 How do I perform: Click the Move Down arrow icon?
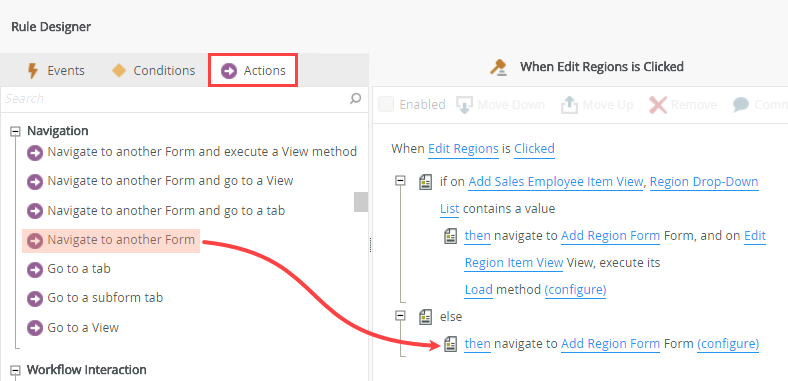click(464, 105)
